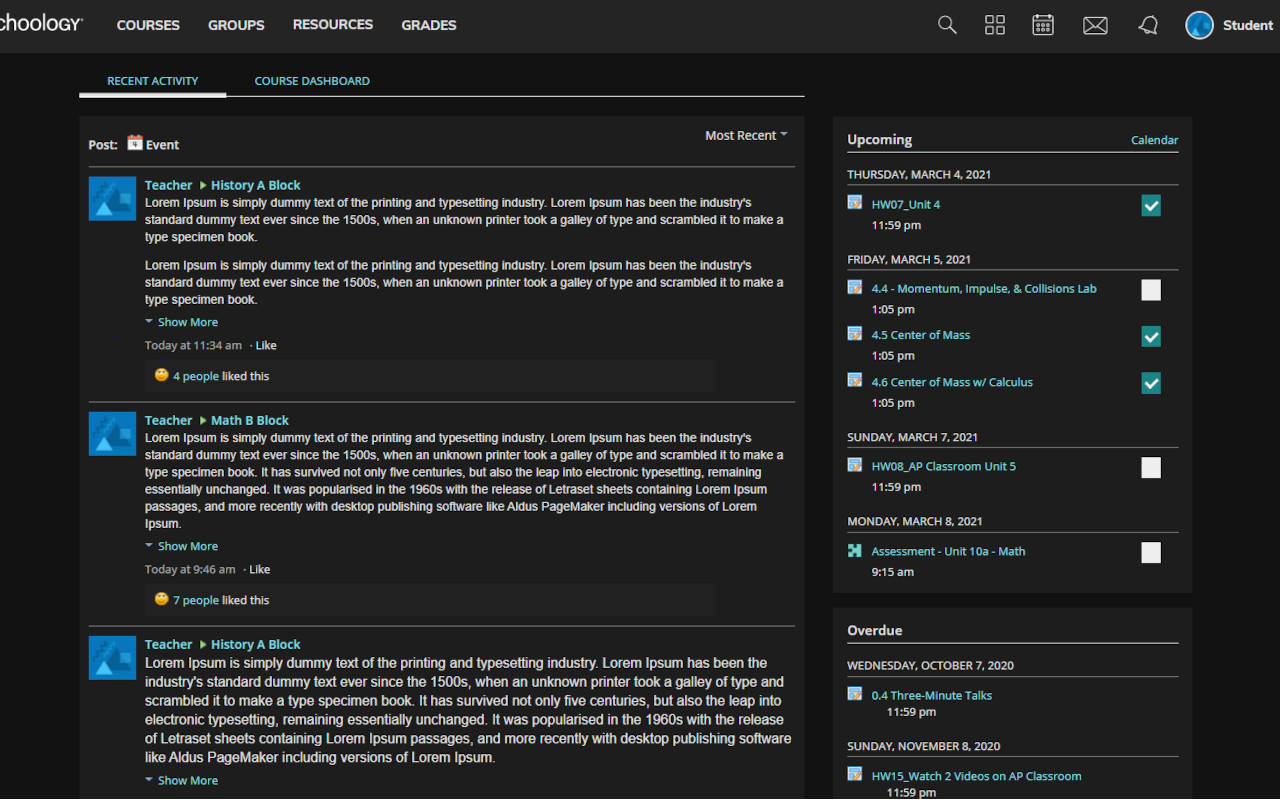The width and height of the screenshot is (1280, 800).
Task: Open the calendar icon in top navigation
Action: pos(1042,25)
